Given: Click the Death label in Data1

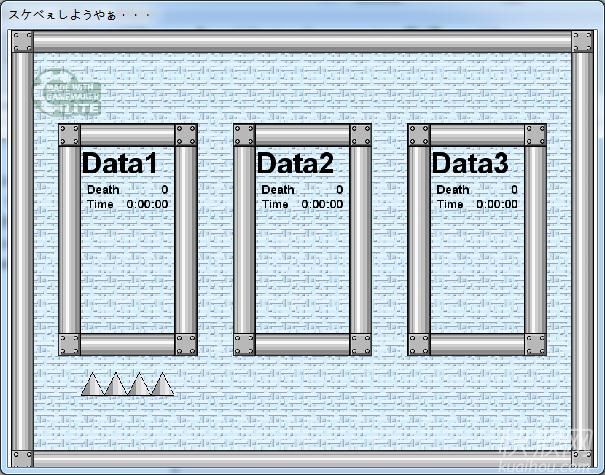Looking at the screenshot, I should tap(101, 190).
